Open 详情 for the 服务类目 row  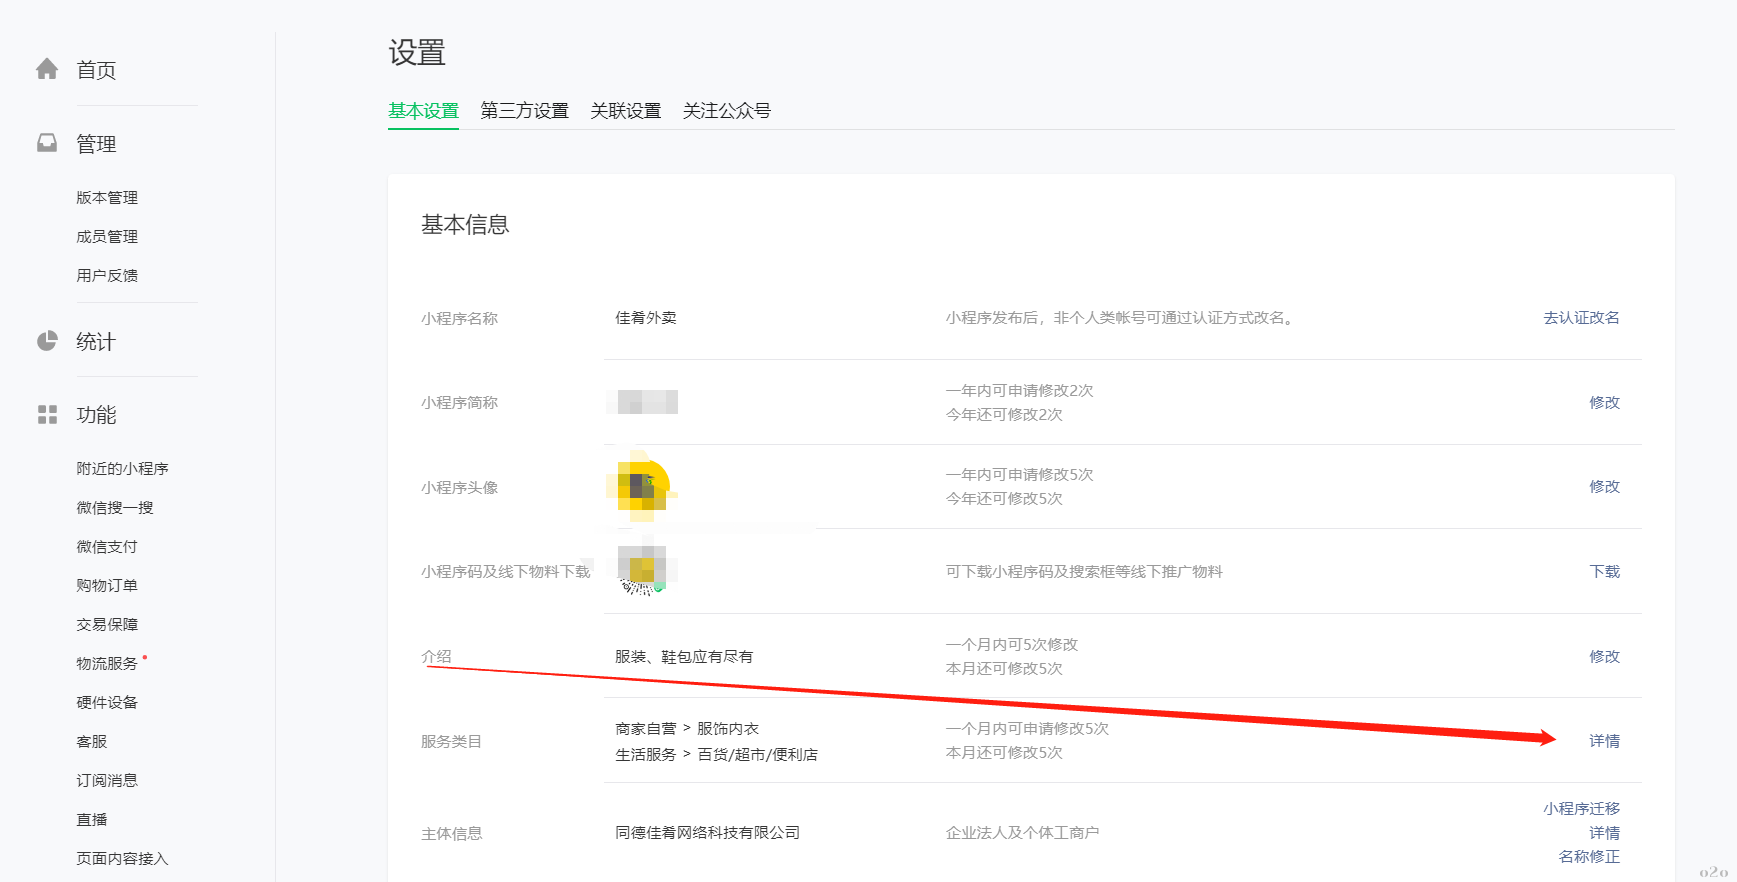1604,741
